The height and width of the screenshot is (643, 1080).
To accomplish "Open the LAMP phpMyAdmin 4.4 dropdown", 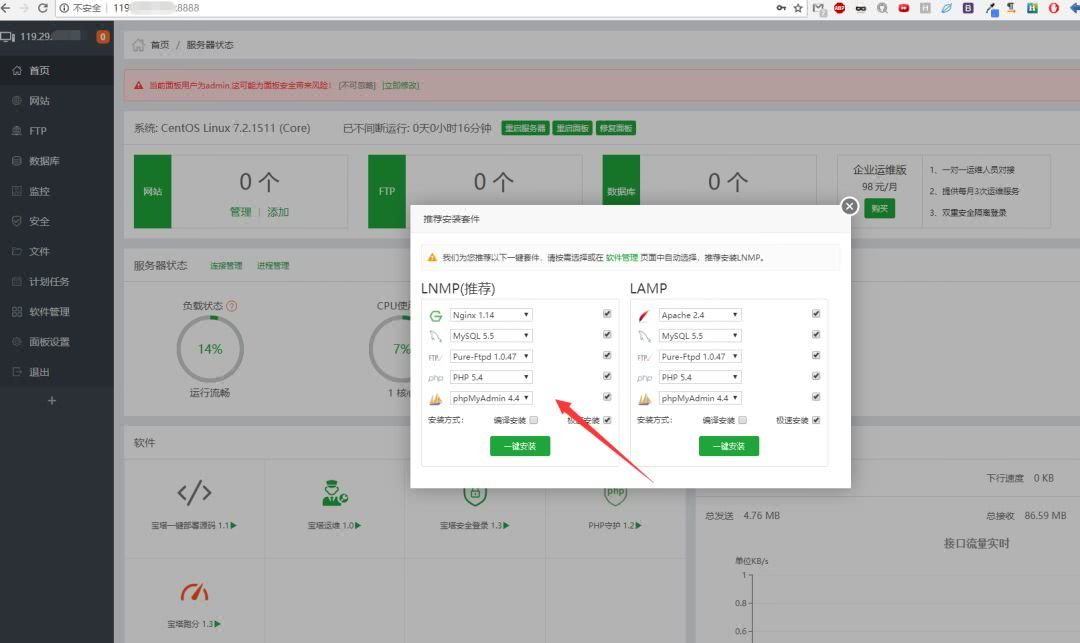I will (x=700, y=398).
